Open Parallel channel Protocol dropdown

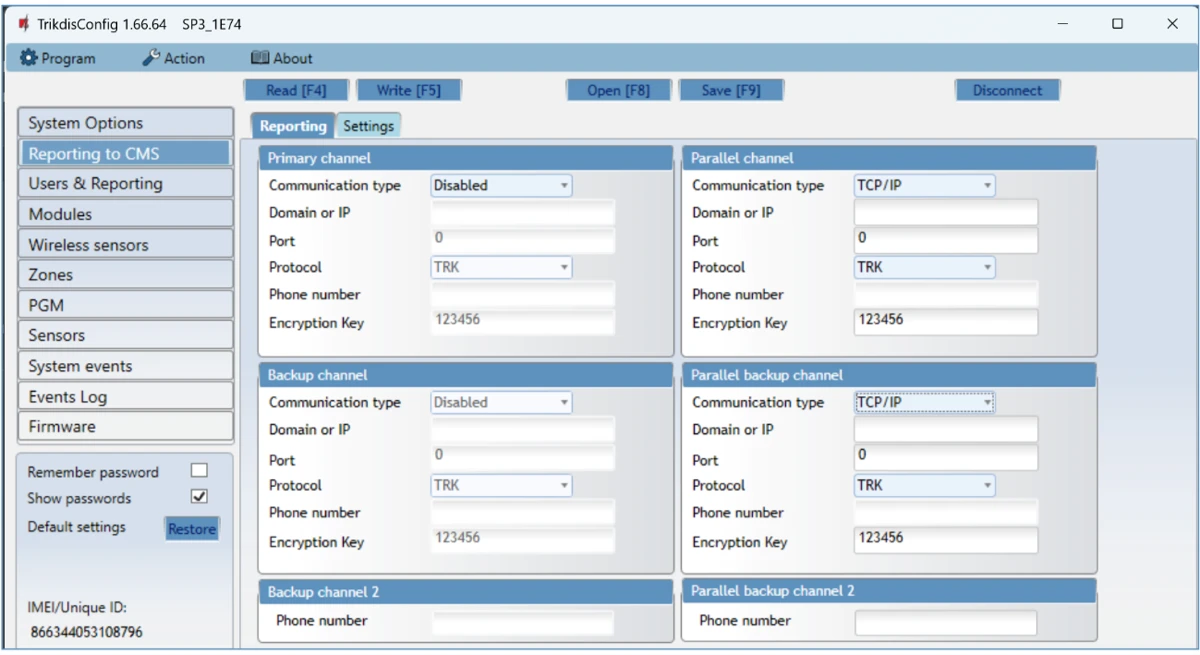(x=924, y=267)
